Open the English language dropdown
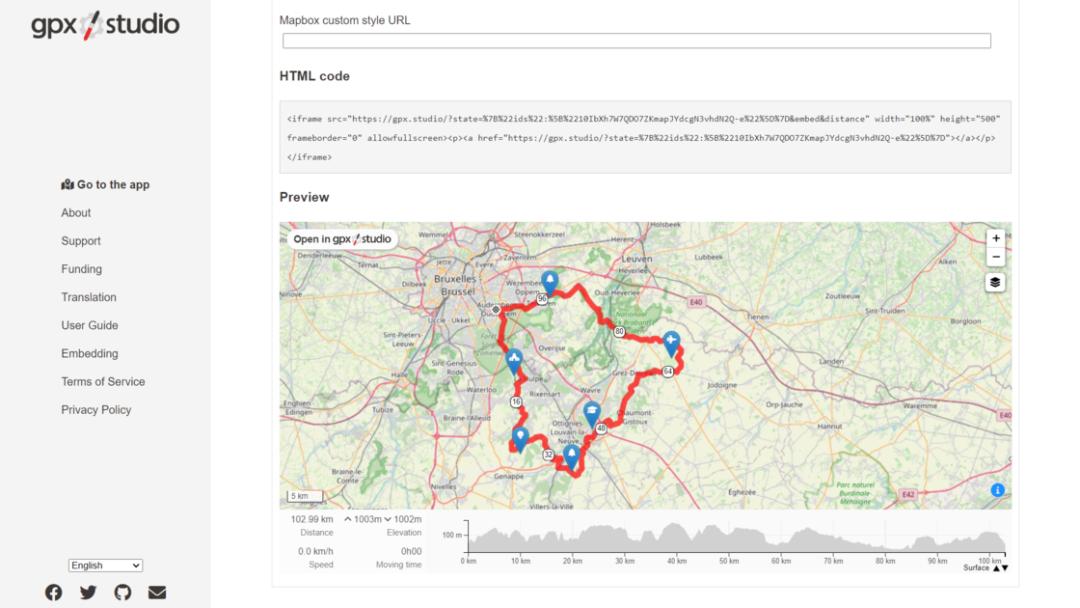Viewport: 1080px width, 608px height. click(106, 565)
